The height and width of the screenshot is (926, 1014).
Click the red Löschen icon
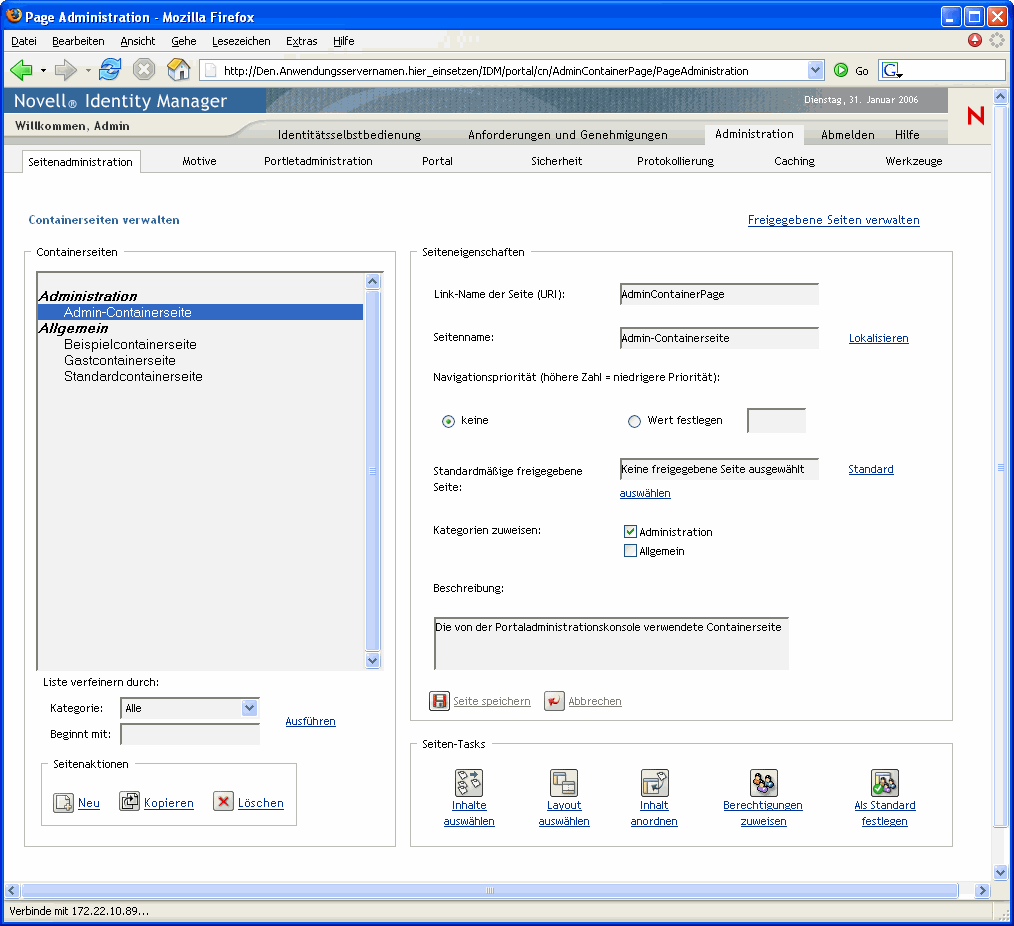click(224, 802)
